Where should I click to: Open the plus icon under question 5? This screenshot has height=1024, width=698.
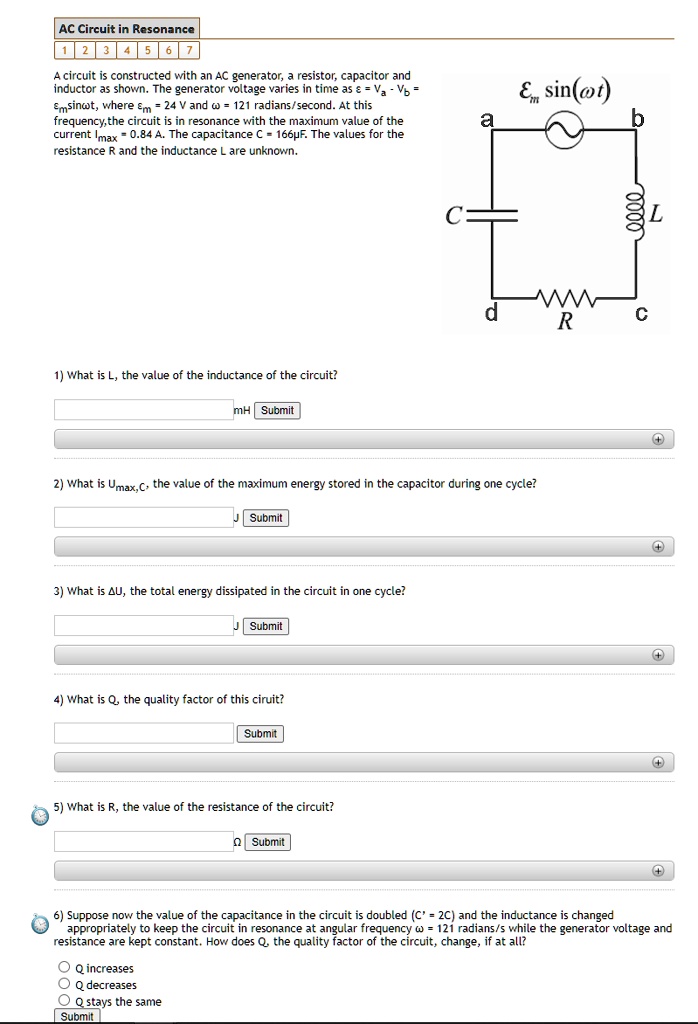pyautogui.click(x=658, y=870)
